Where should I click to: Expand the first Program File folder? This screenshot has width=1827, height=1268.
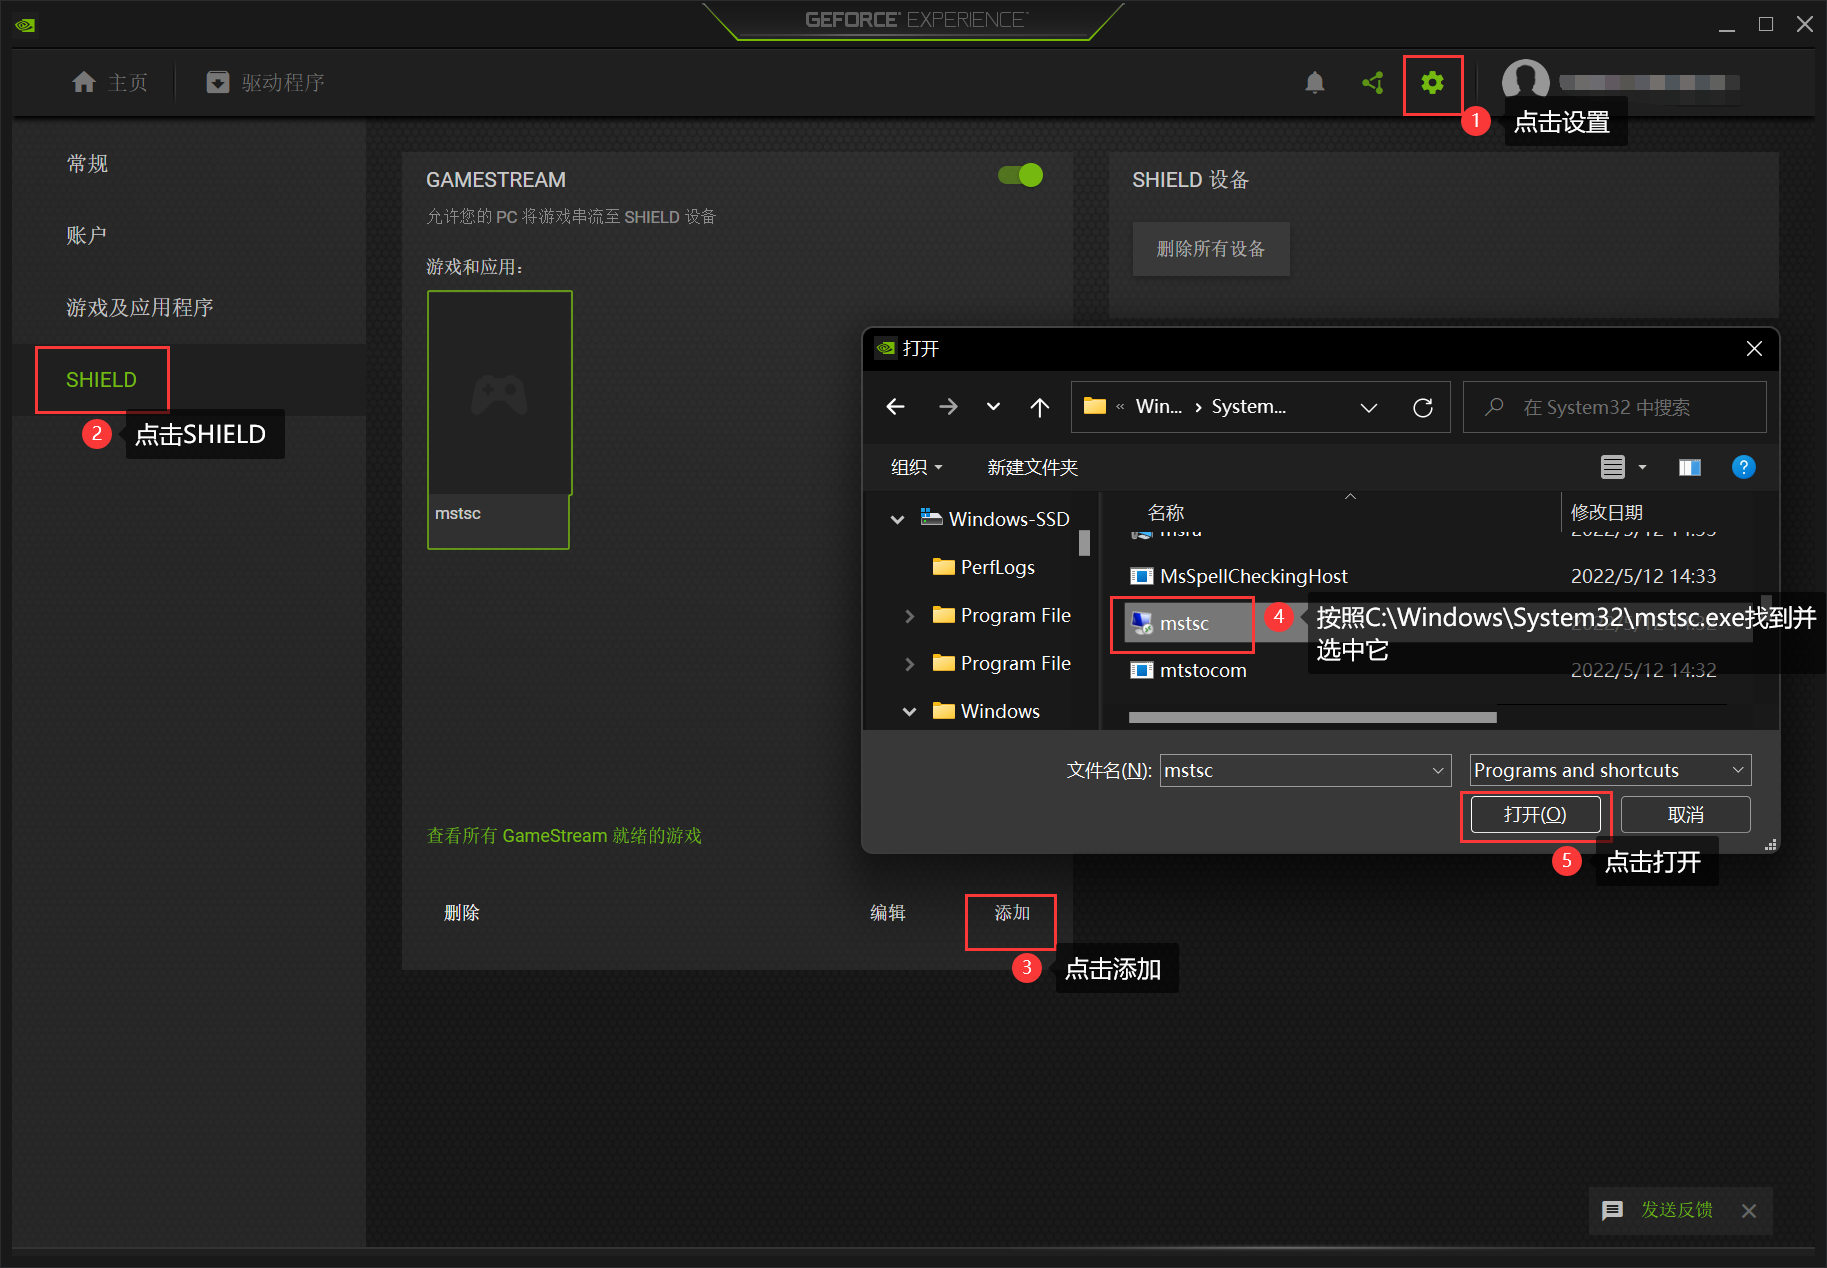click(909, 615)
